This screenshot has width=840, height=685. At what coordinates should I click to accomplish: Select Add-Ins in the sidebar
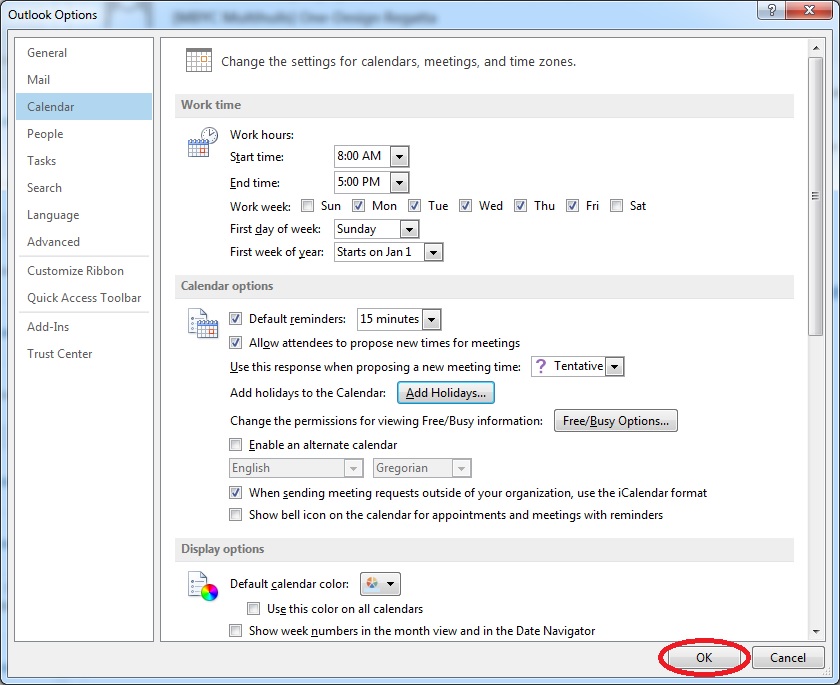(84, 327)
